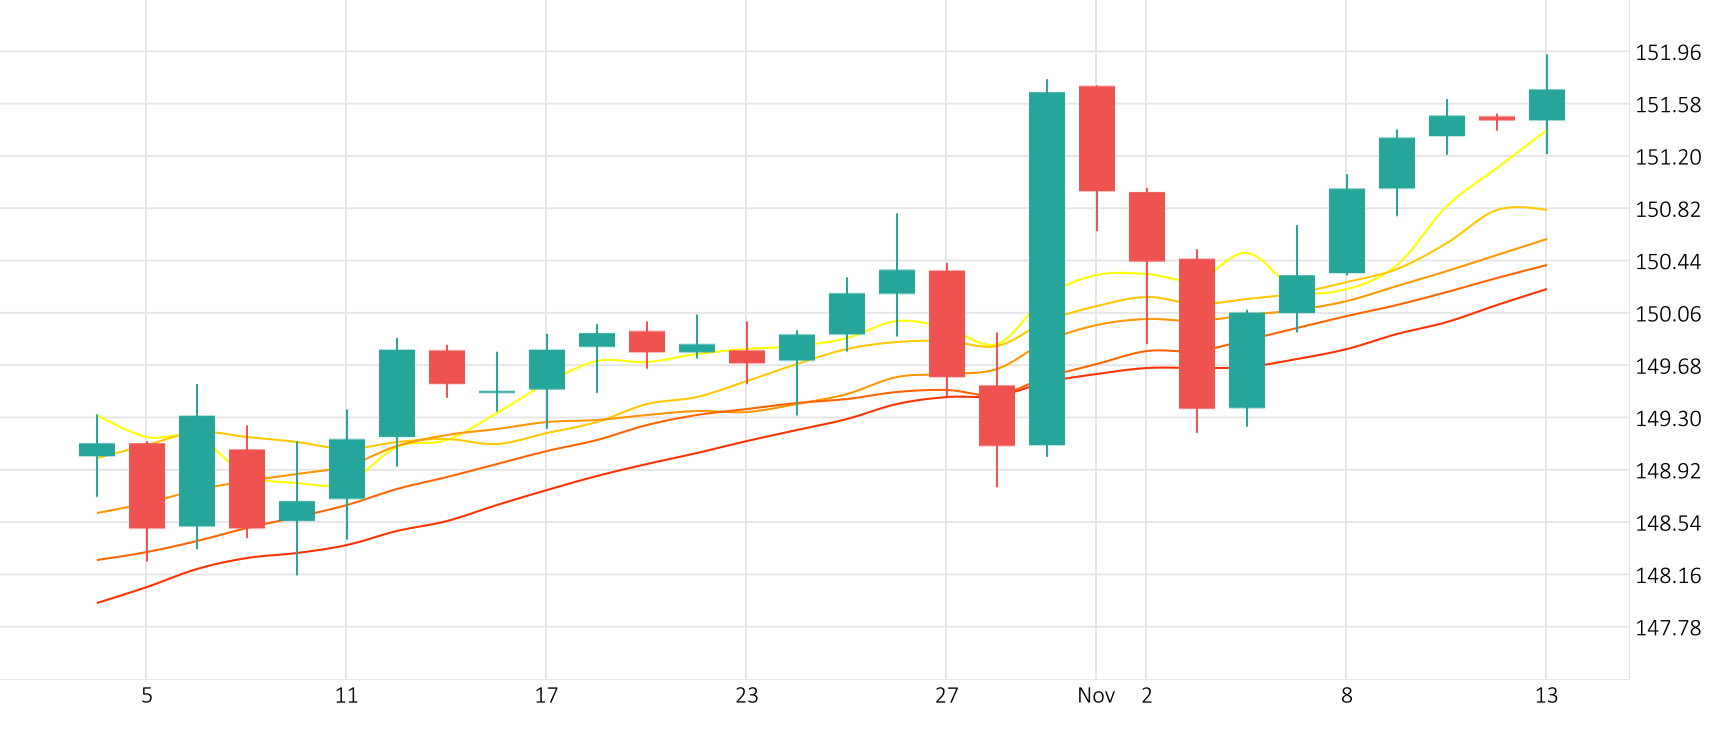Click the green candle above date 8
Viewport: 1730px width, 730px height.
coord(1347,230)
